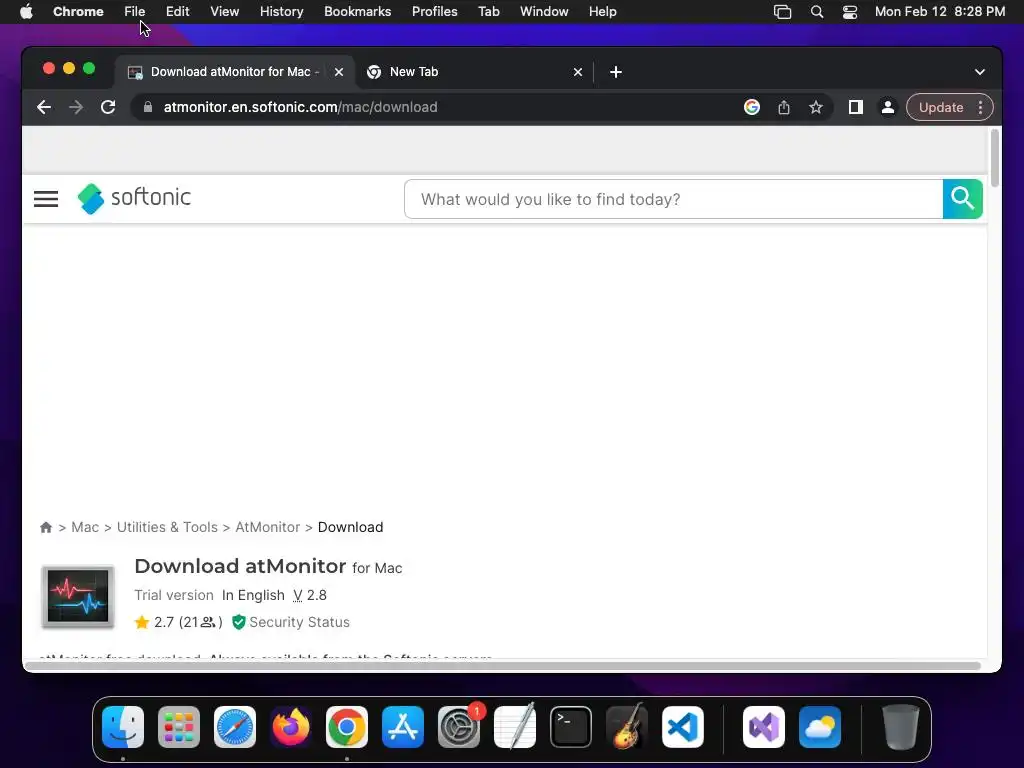The width and height of the screenshot is (1024, 768).
Task: Open a new tab with plus button
Action: tap(616, 72)
